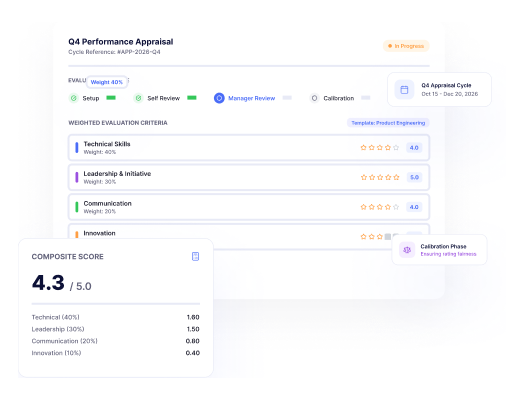Click the Communication criteria row title

coord(108,204)
